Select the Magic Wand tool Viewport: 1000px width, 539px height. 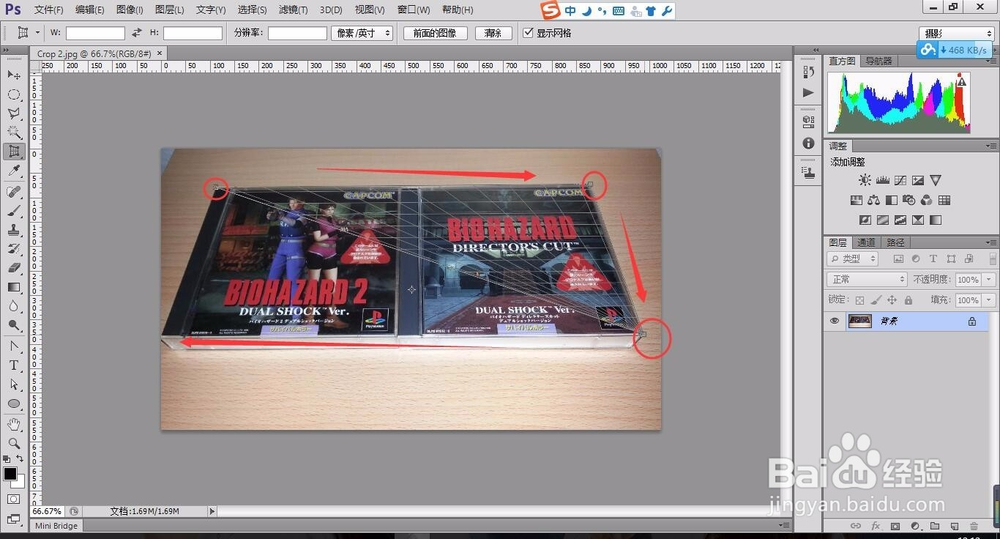click(13, 132)
